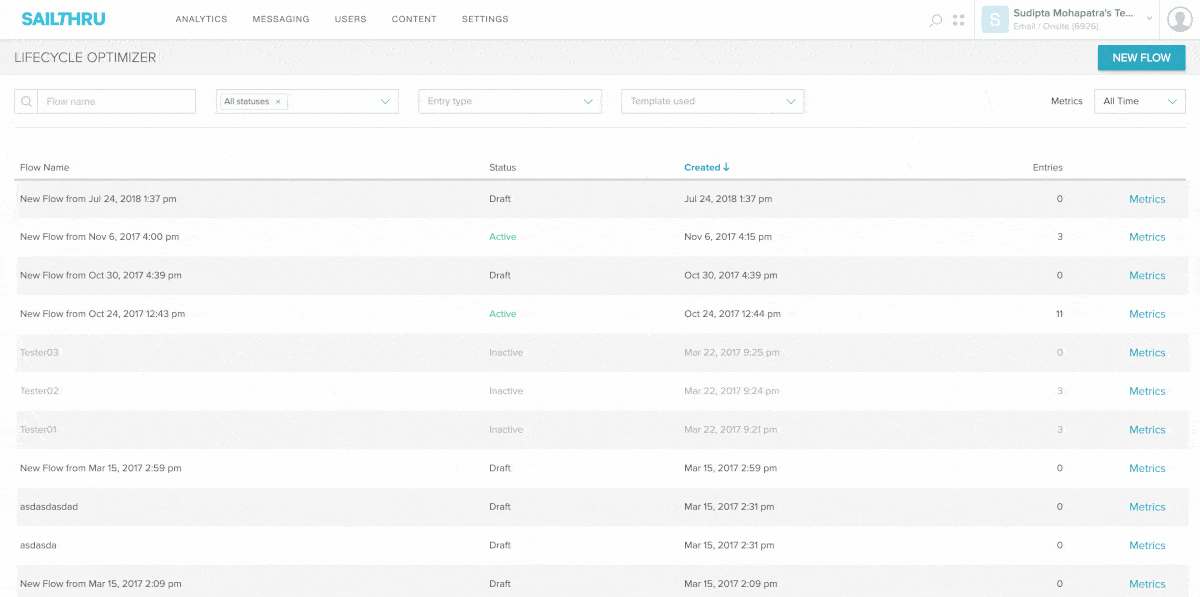This screenshot has width=1200, height=597.
Task: Click the account name Sudipta Mohapatra's
Action: (1073, 13)
